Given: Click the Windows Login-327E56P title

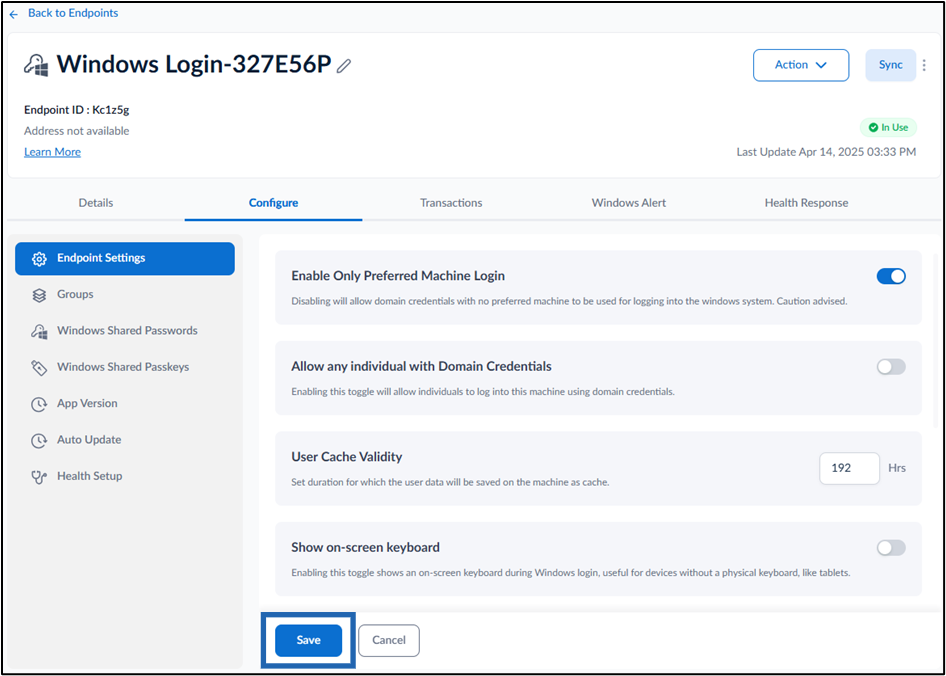Looking at the screenshot, I should [194, 65].
